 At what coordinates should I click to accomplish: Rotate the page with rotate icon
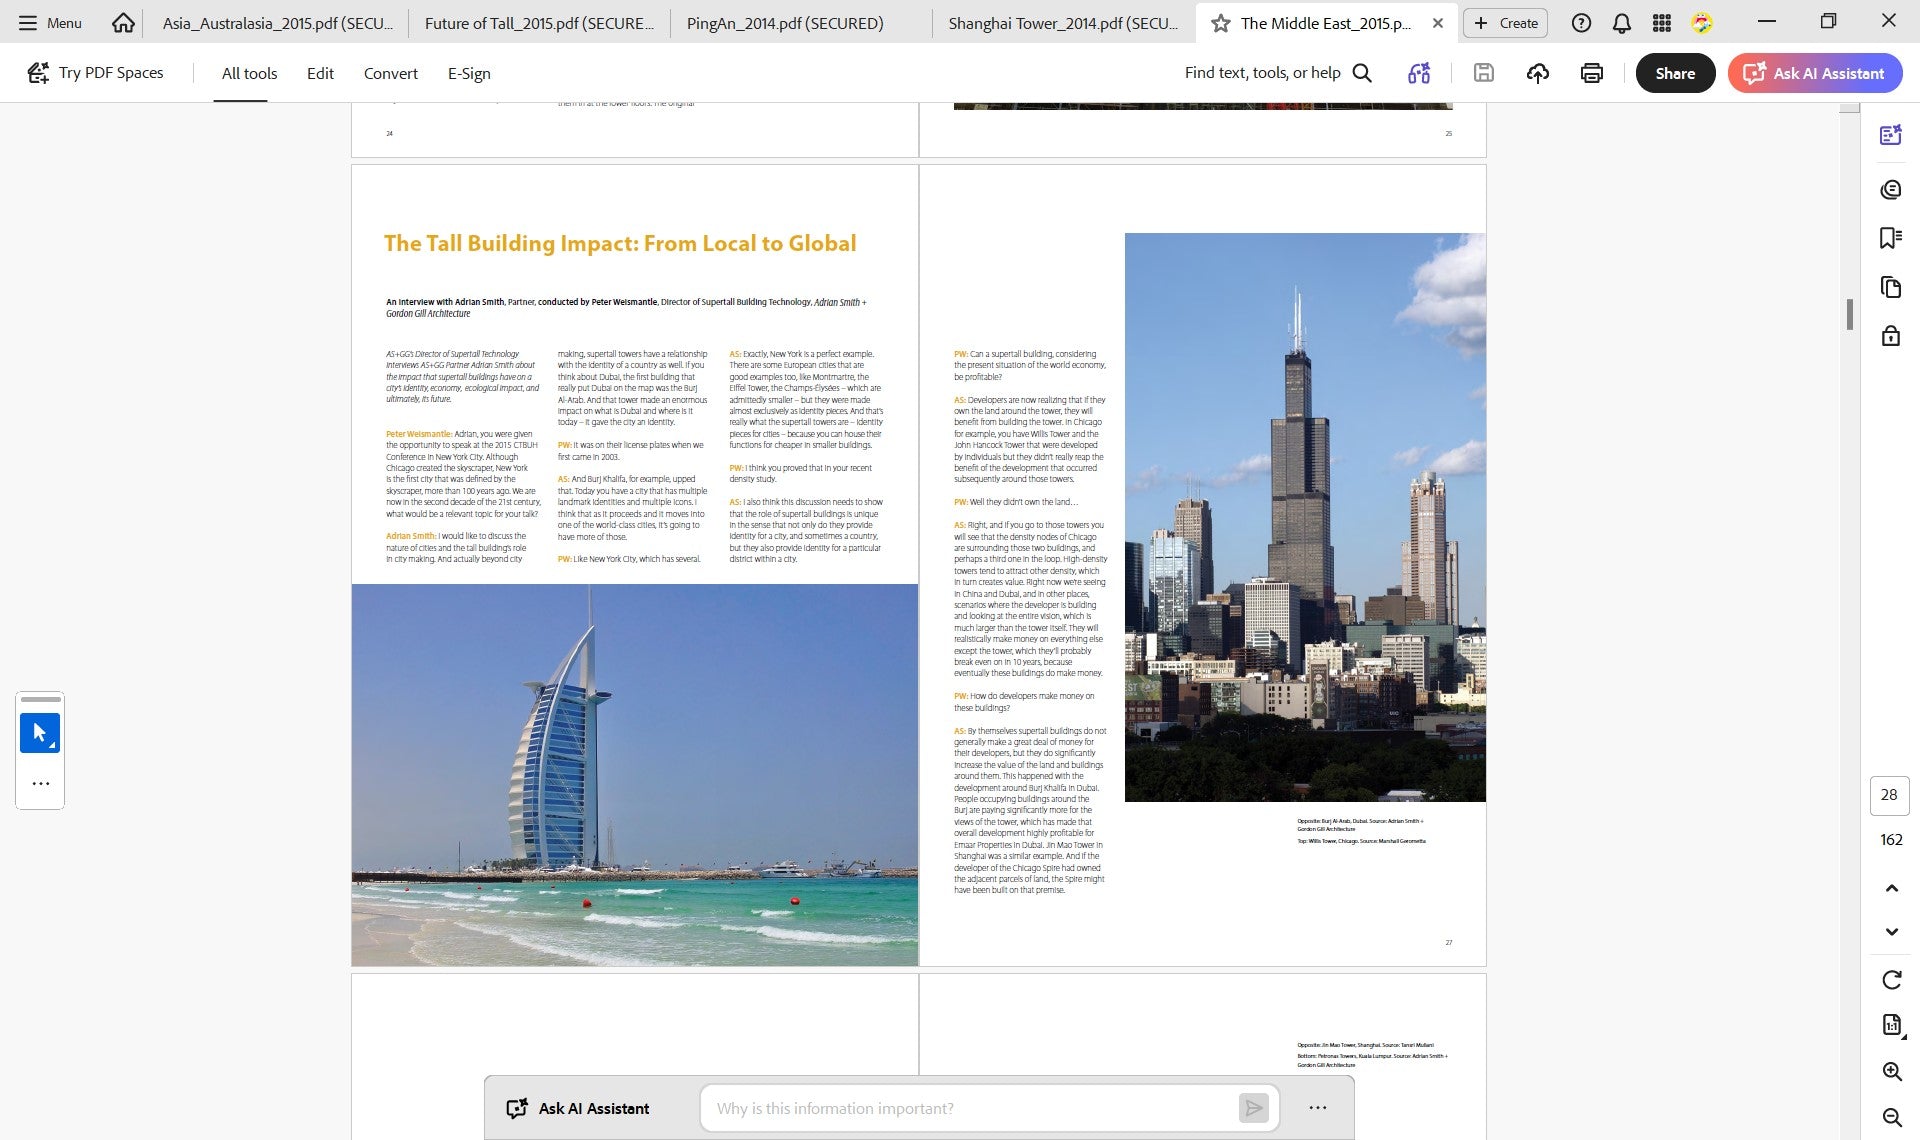coord(1892,980)
